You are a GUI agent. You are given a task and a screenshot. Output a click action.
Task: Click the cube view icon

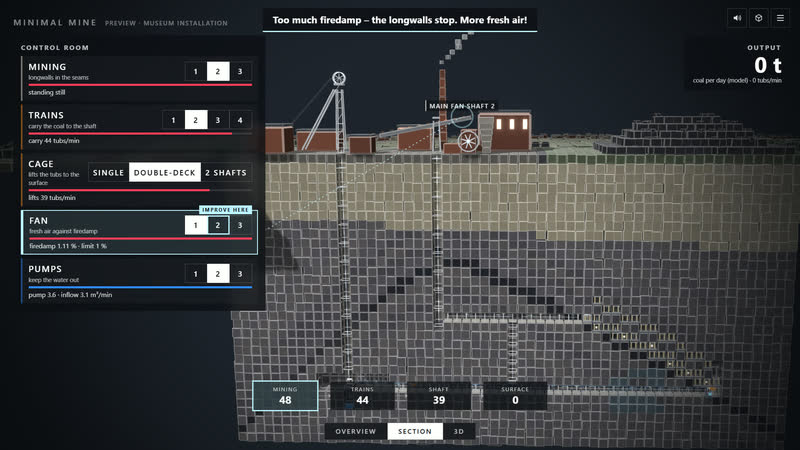[759, 18]
